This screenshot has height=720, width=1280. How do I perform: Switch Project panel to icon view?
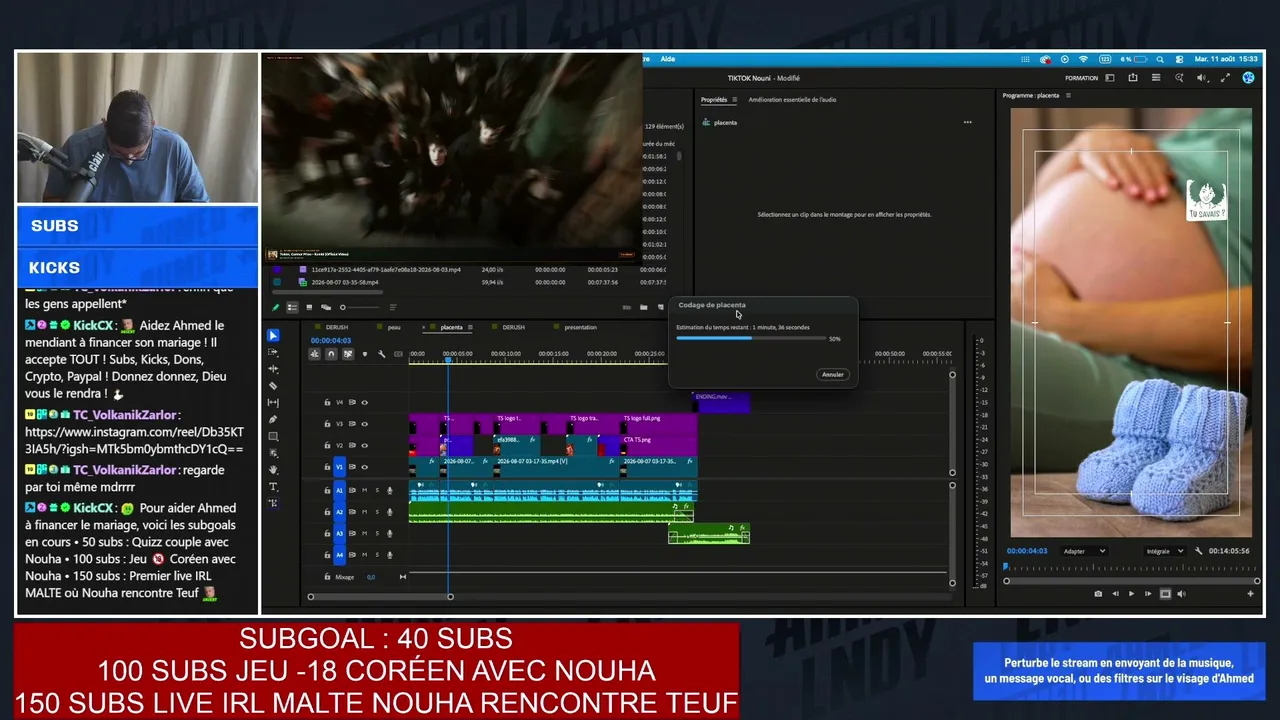pyautogui.click(x=309, y=307)
